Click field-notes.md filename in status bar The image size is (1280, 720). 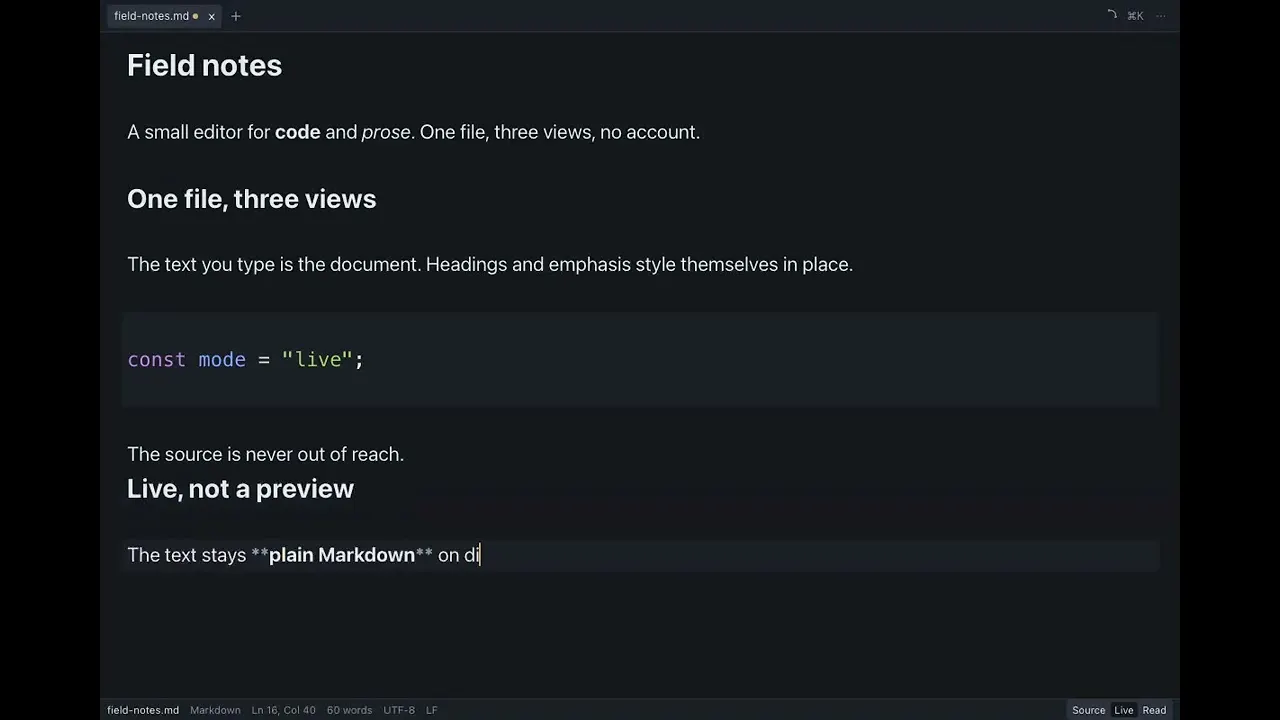tap(143, 710)
